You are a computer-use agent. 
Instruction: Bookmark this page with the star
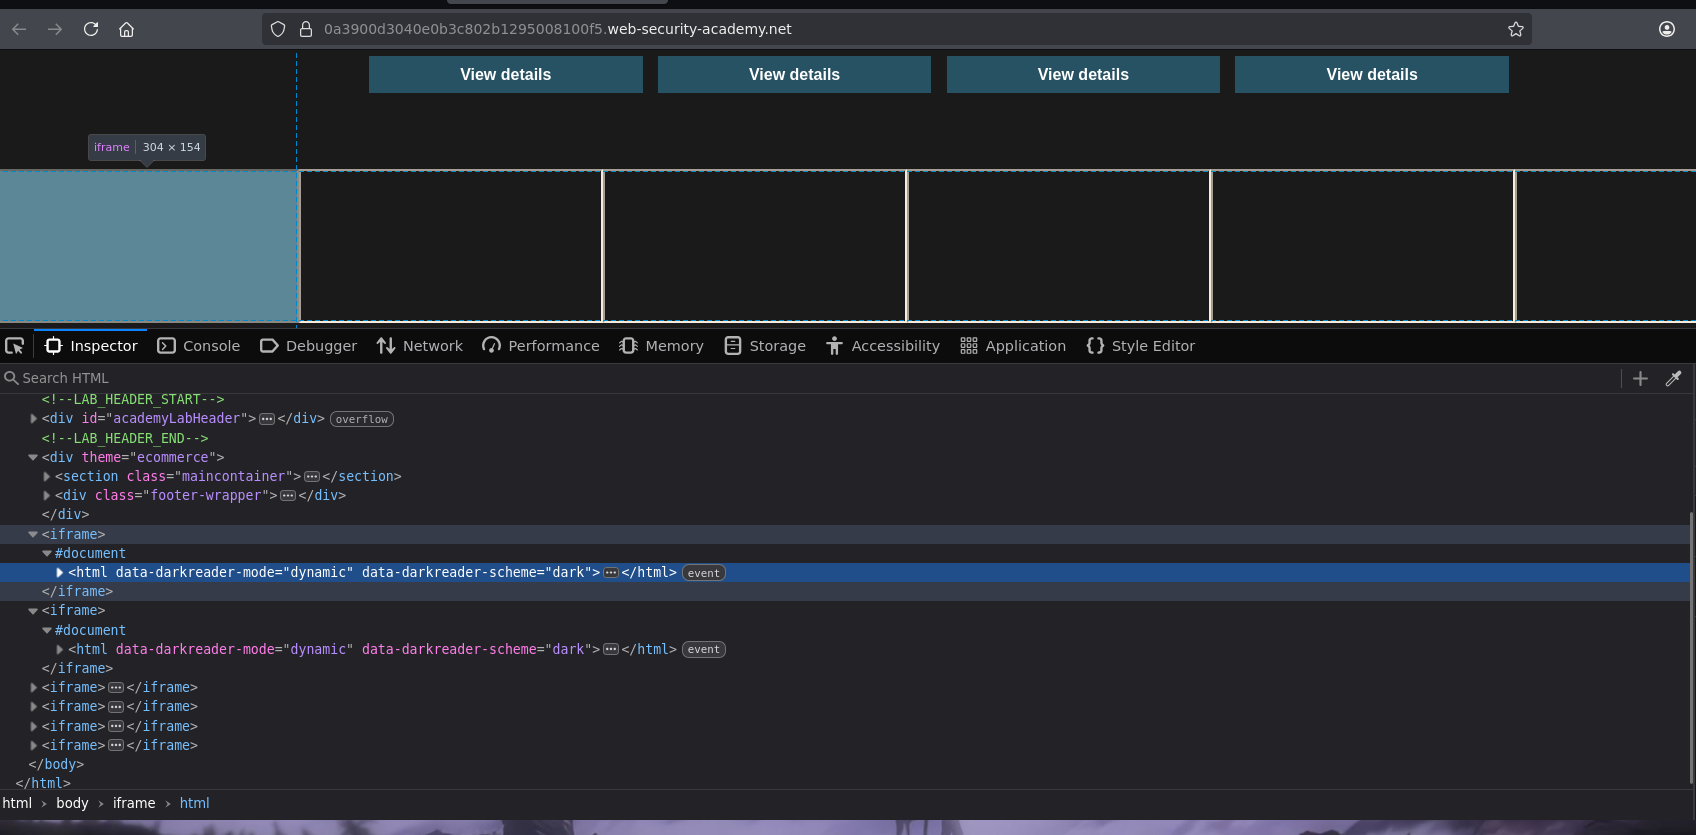point(1516,29)
